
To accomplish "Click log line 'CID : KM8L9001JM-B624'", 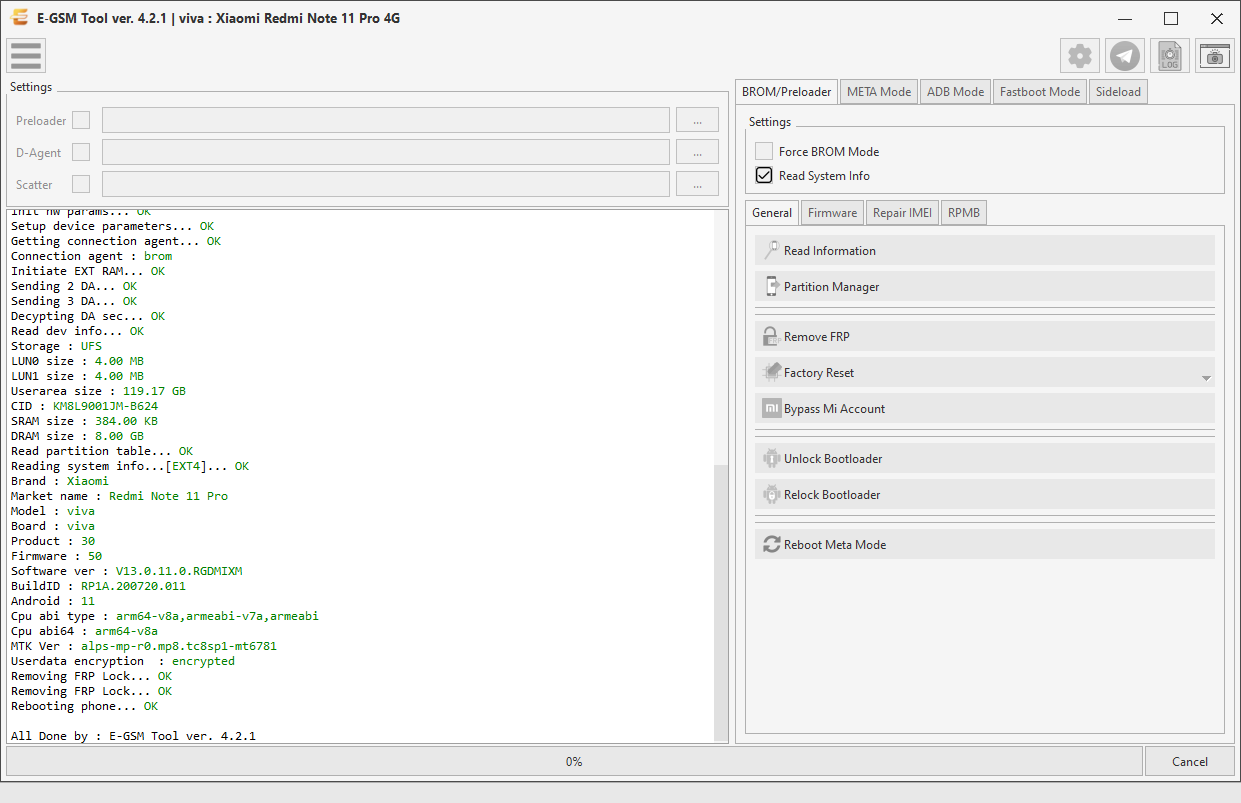I will tap(85, 406).
